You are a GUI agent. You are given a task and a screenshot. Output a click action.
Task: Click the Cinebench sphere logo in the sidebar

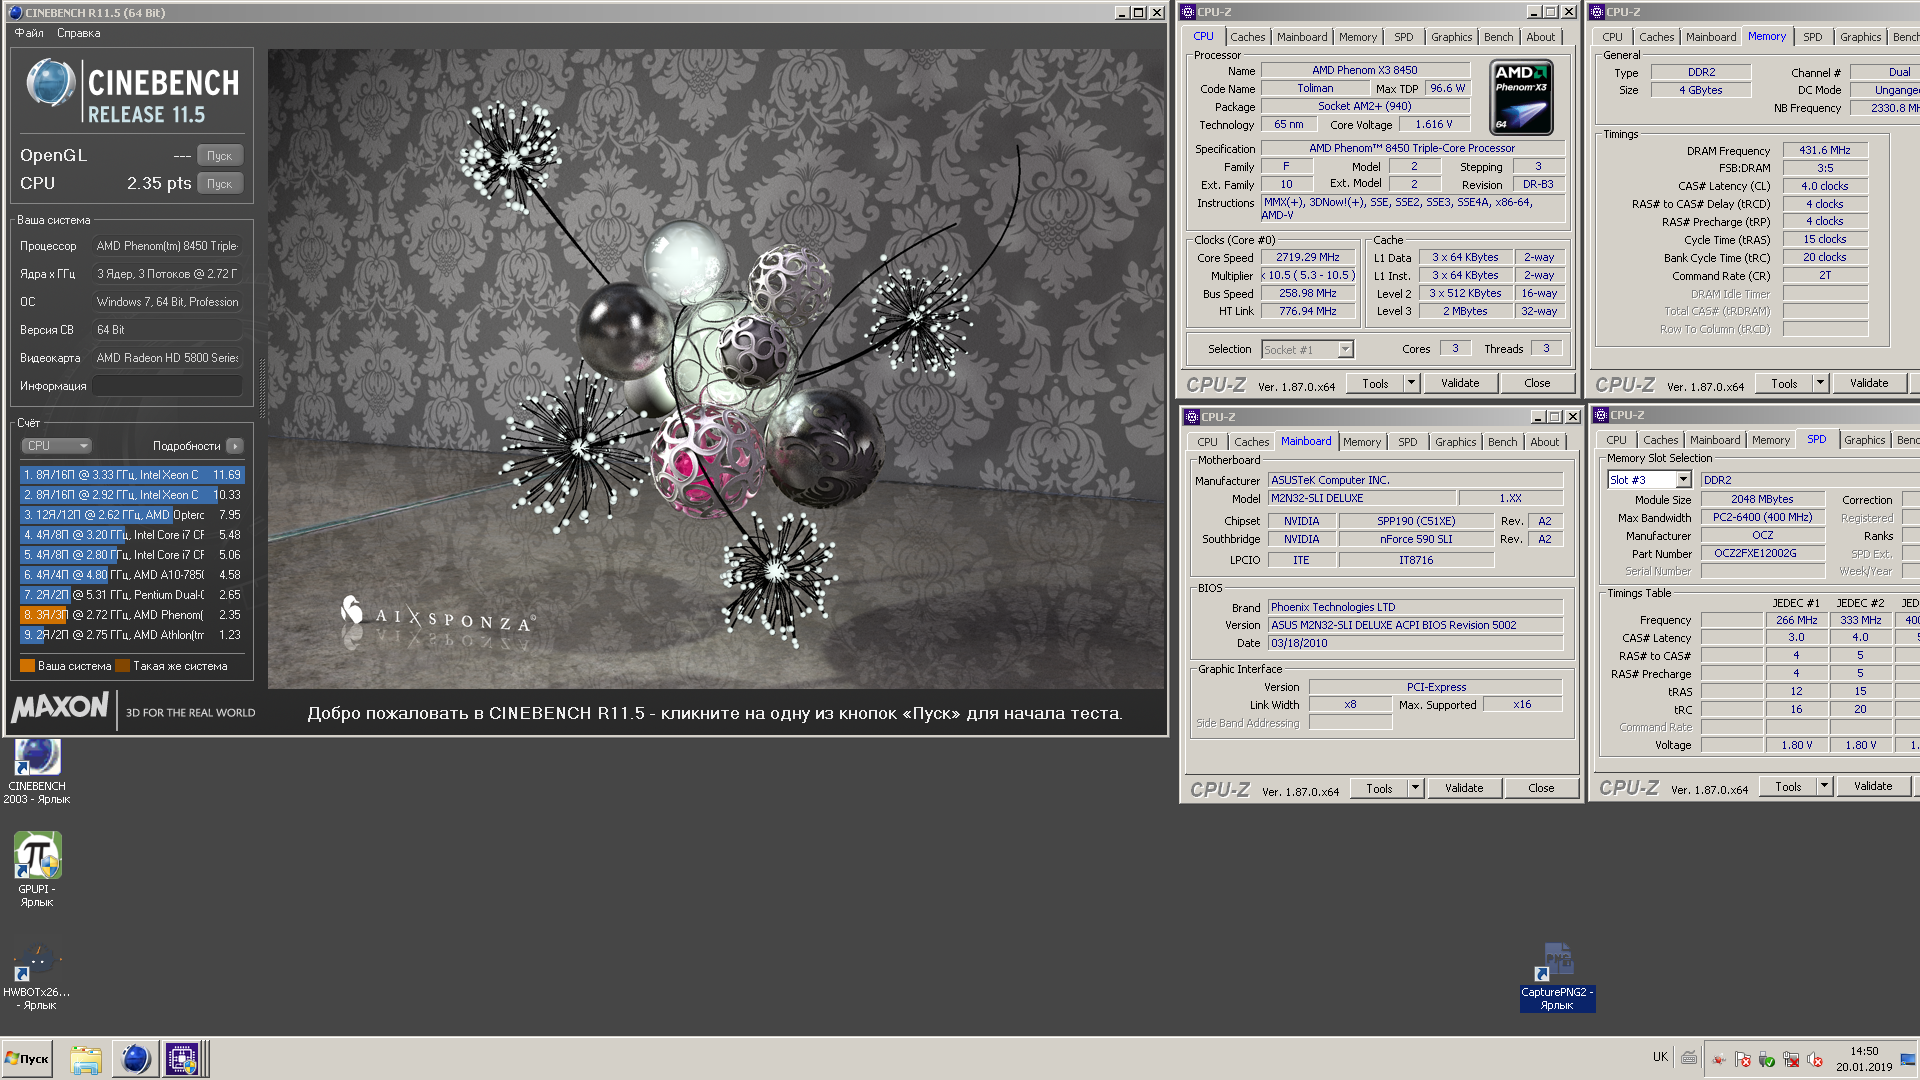click(50, 83)
